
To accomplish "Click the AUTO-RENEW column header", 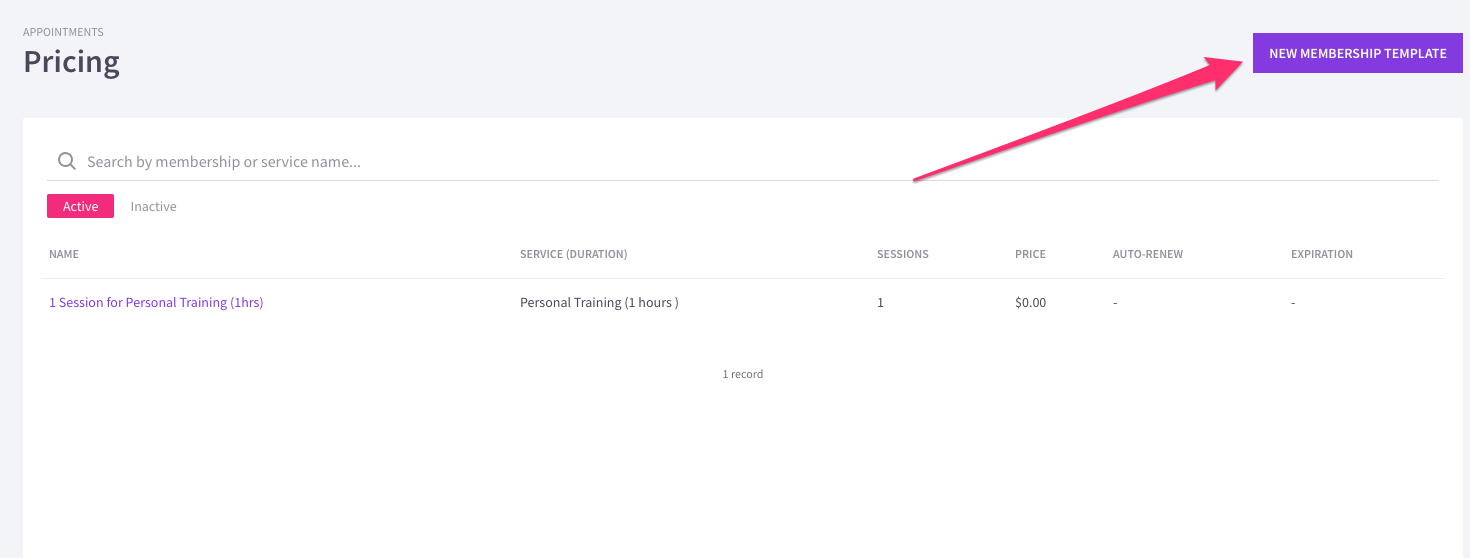I will point(1147,254).
